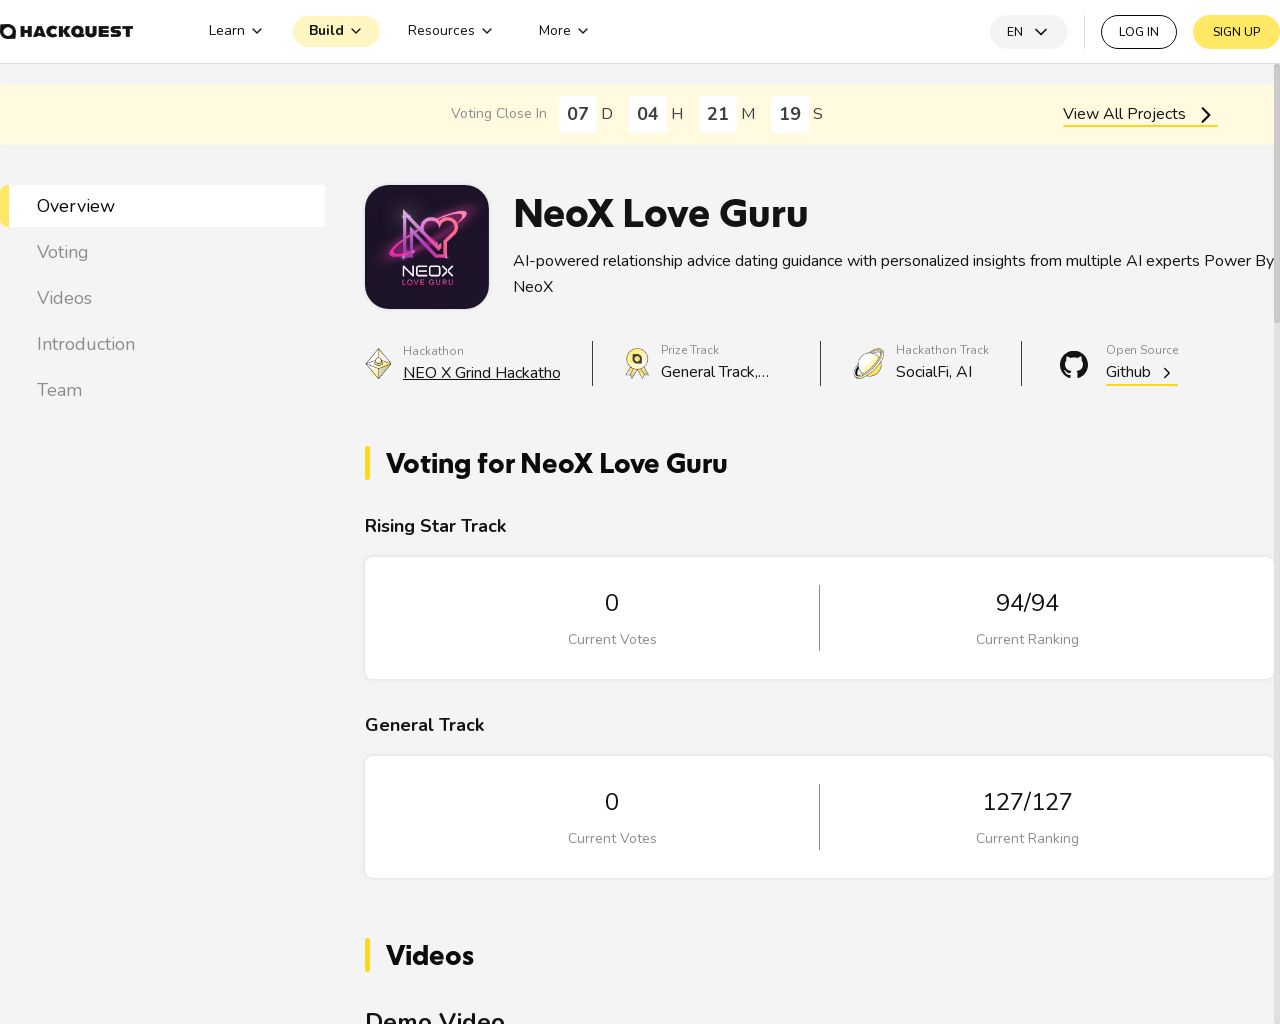This screenshot has width=1280, height=1024.
Task: Click the page vertical scrollbar
Action: (x=1276, y=193)
